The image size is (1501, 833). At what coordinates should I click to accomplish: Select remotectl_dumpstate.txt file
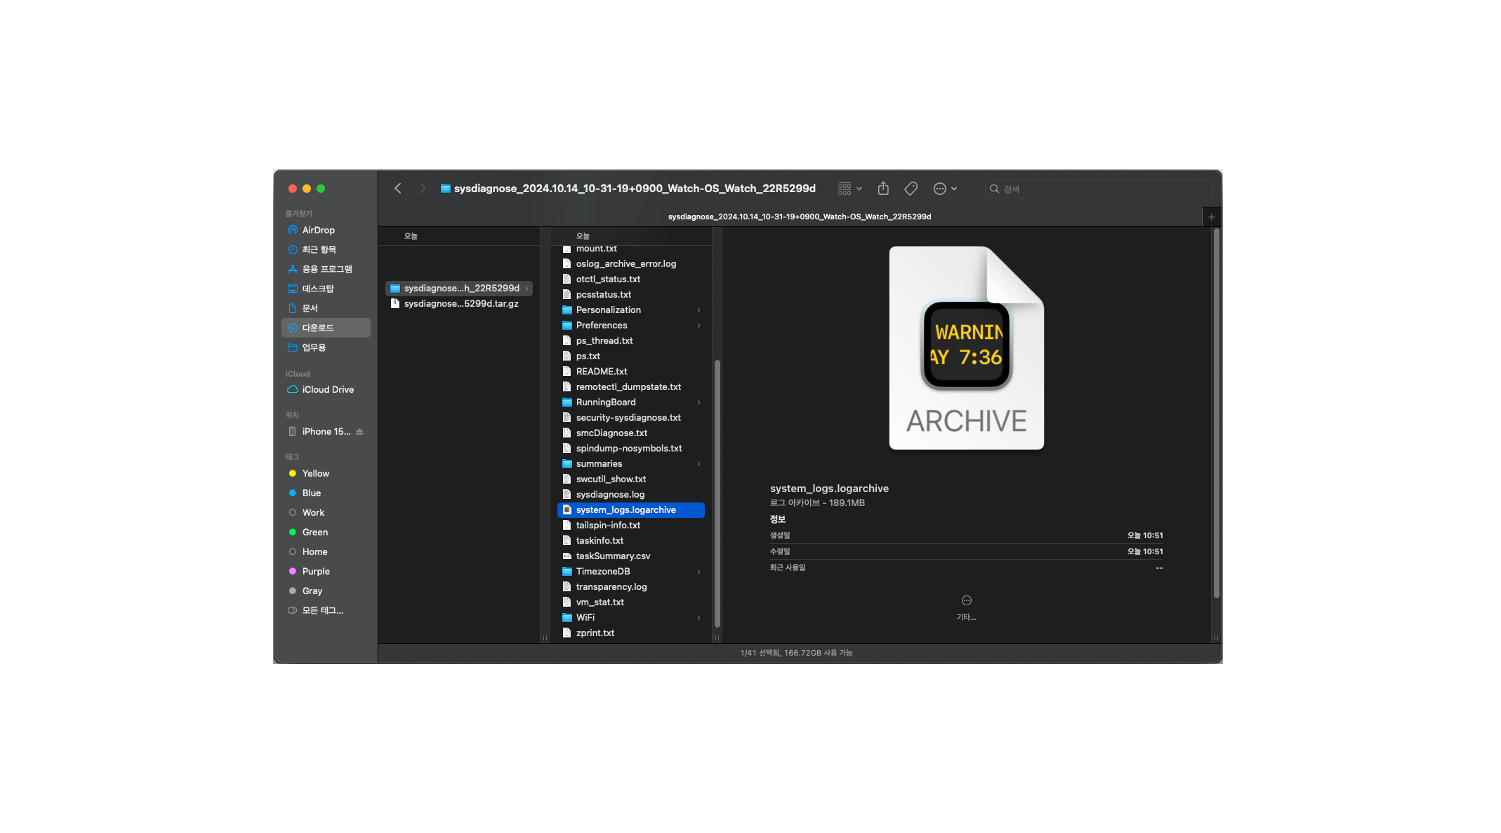[631, 387]
